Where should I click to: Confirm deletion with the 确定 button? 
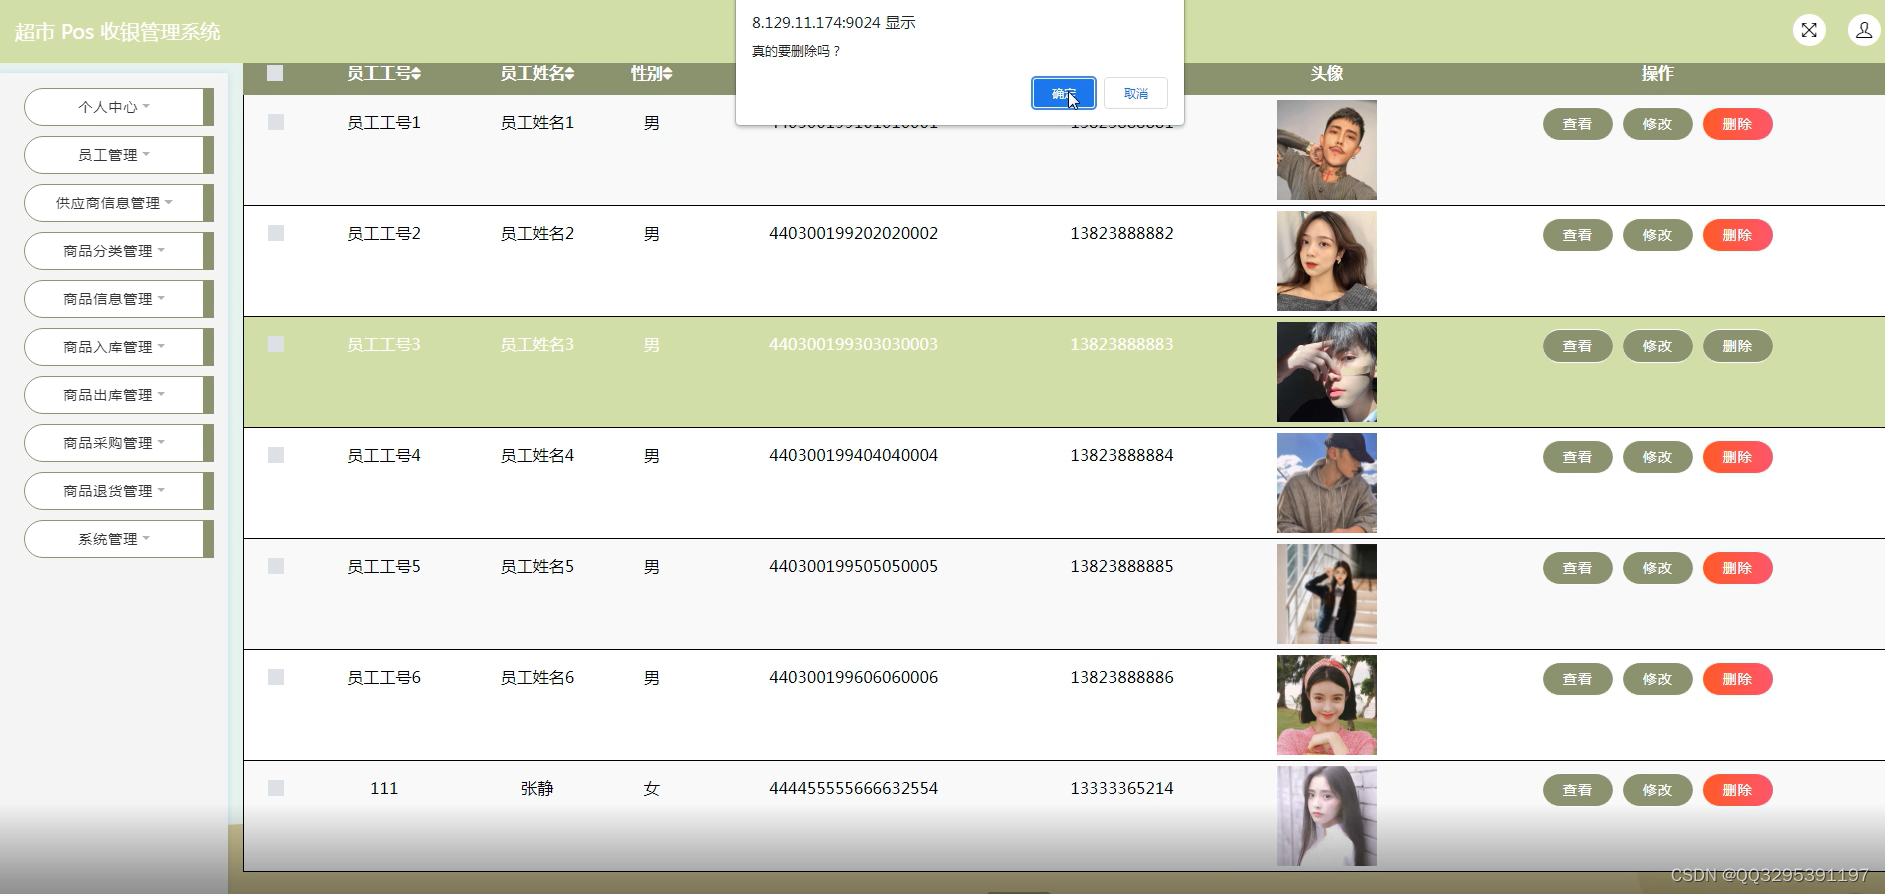[1063, 93]
